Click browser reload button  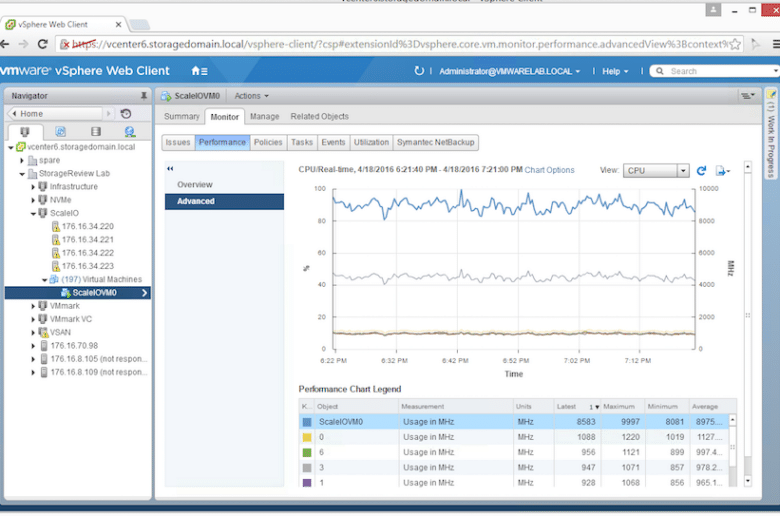(42, 44)
